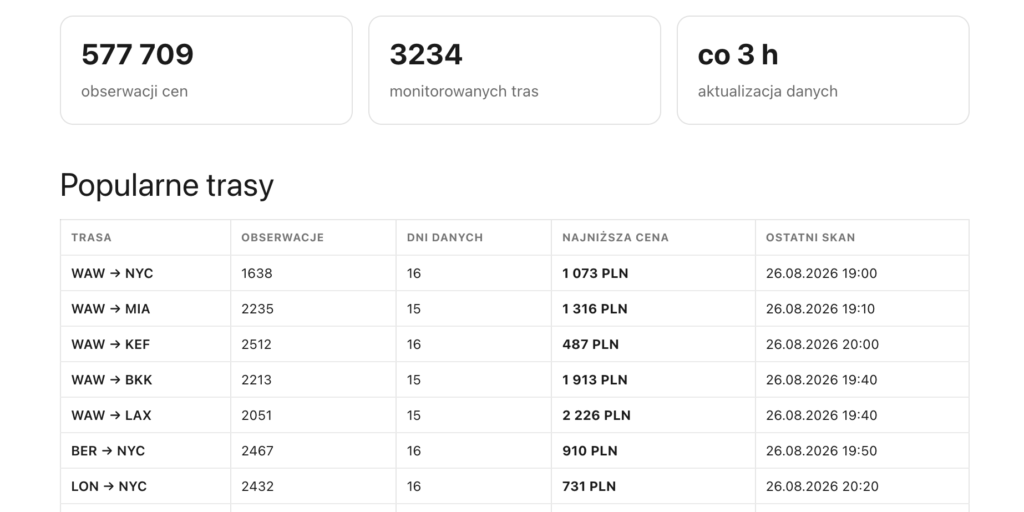Click the DNI DANYCH column header
1024x512 pixels.
coord(445,238)
